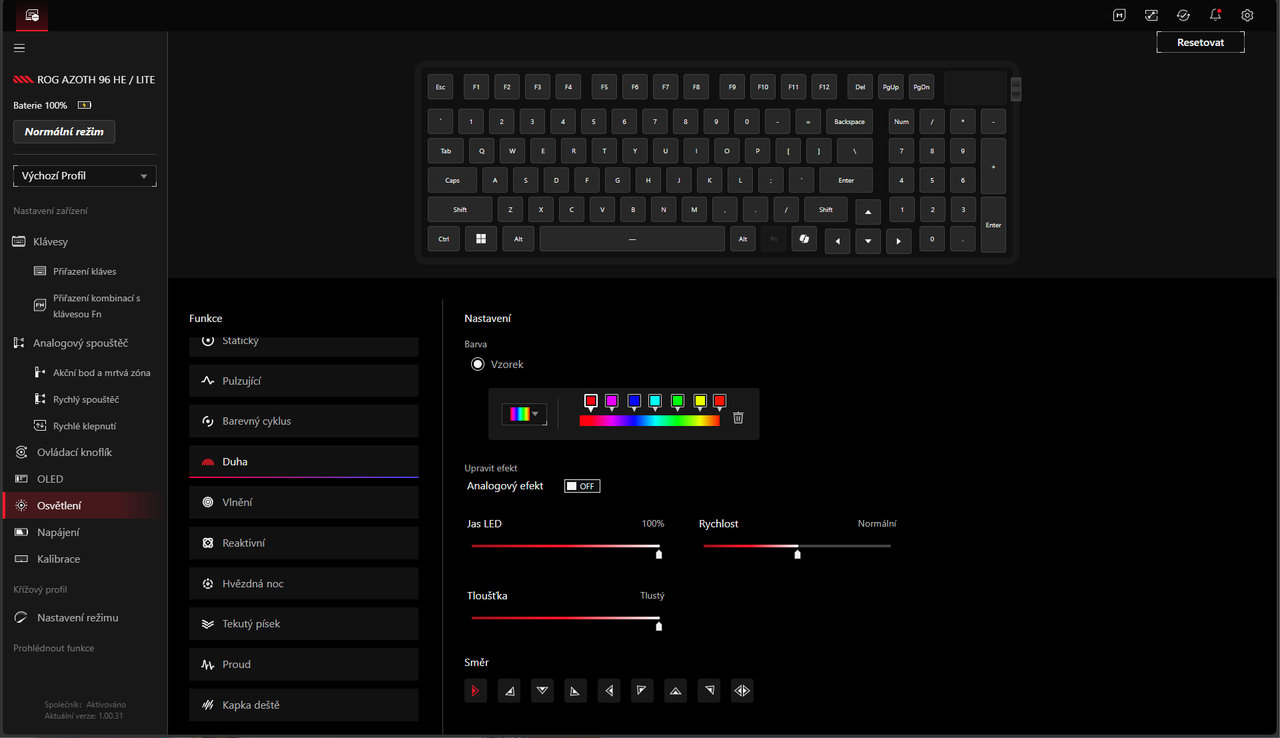Open Přiřazení kombinací s klávesou Fn
This screenshot has height=738, width=1280.
tap(96, 306)
